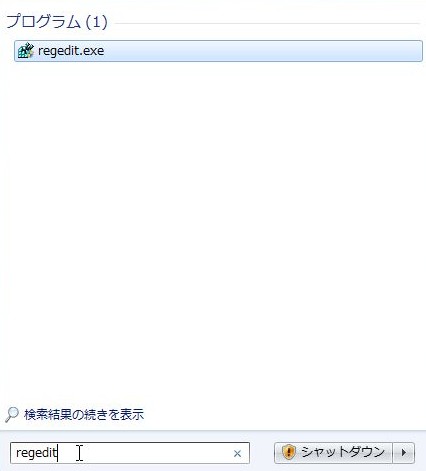Viewport: 426px width, 471px height.
Task: Click the regedit.exe registry cube icon
Action: click(x=26, y=51)
